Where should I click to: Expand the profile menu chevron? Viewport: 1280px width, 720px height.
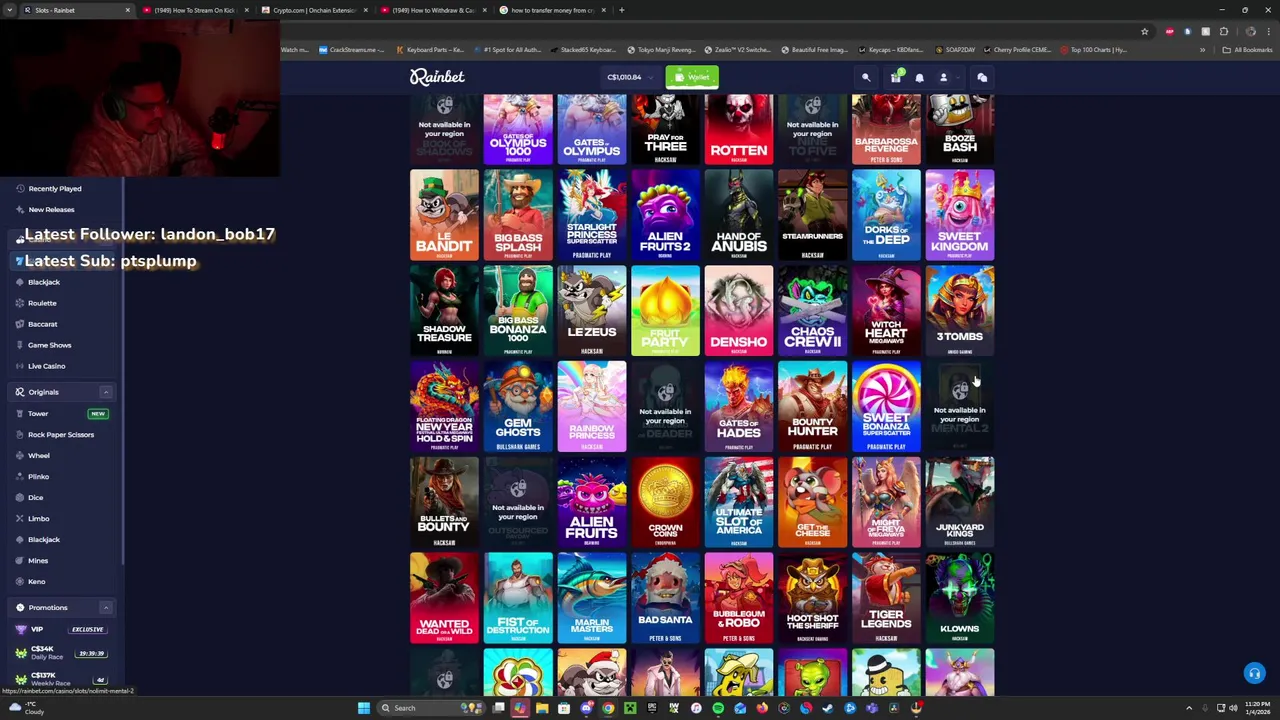pos(957,77)
